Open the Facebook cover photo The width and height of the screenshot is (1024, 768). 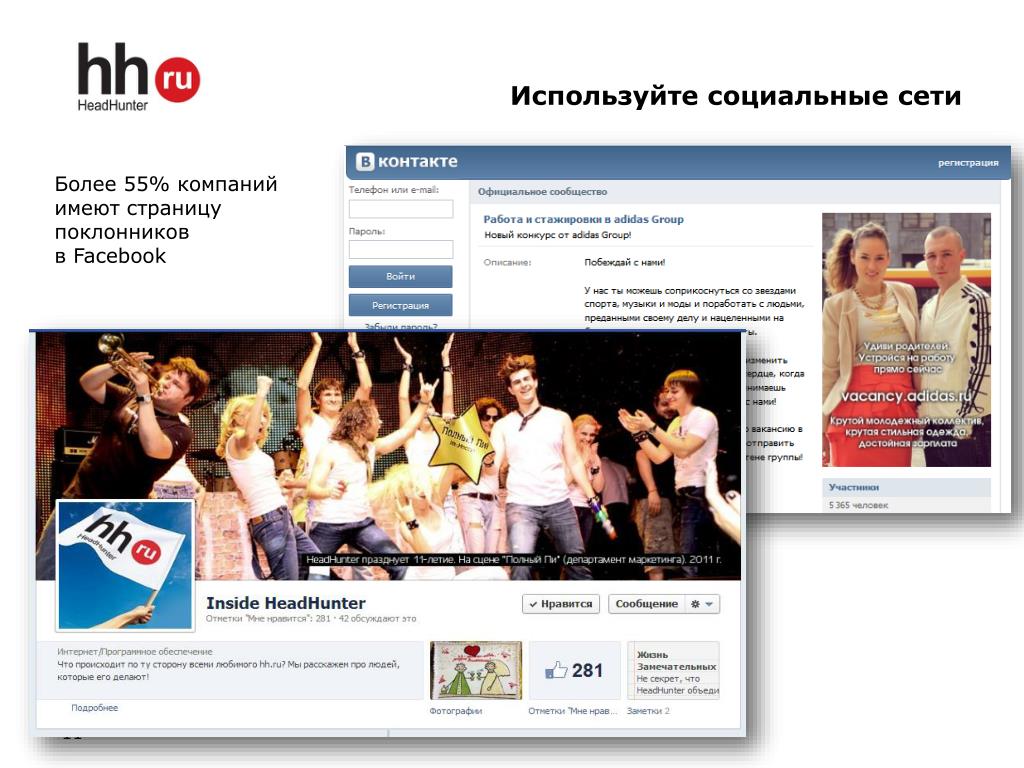pos(388,455)
